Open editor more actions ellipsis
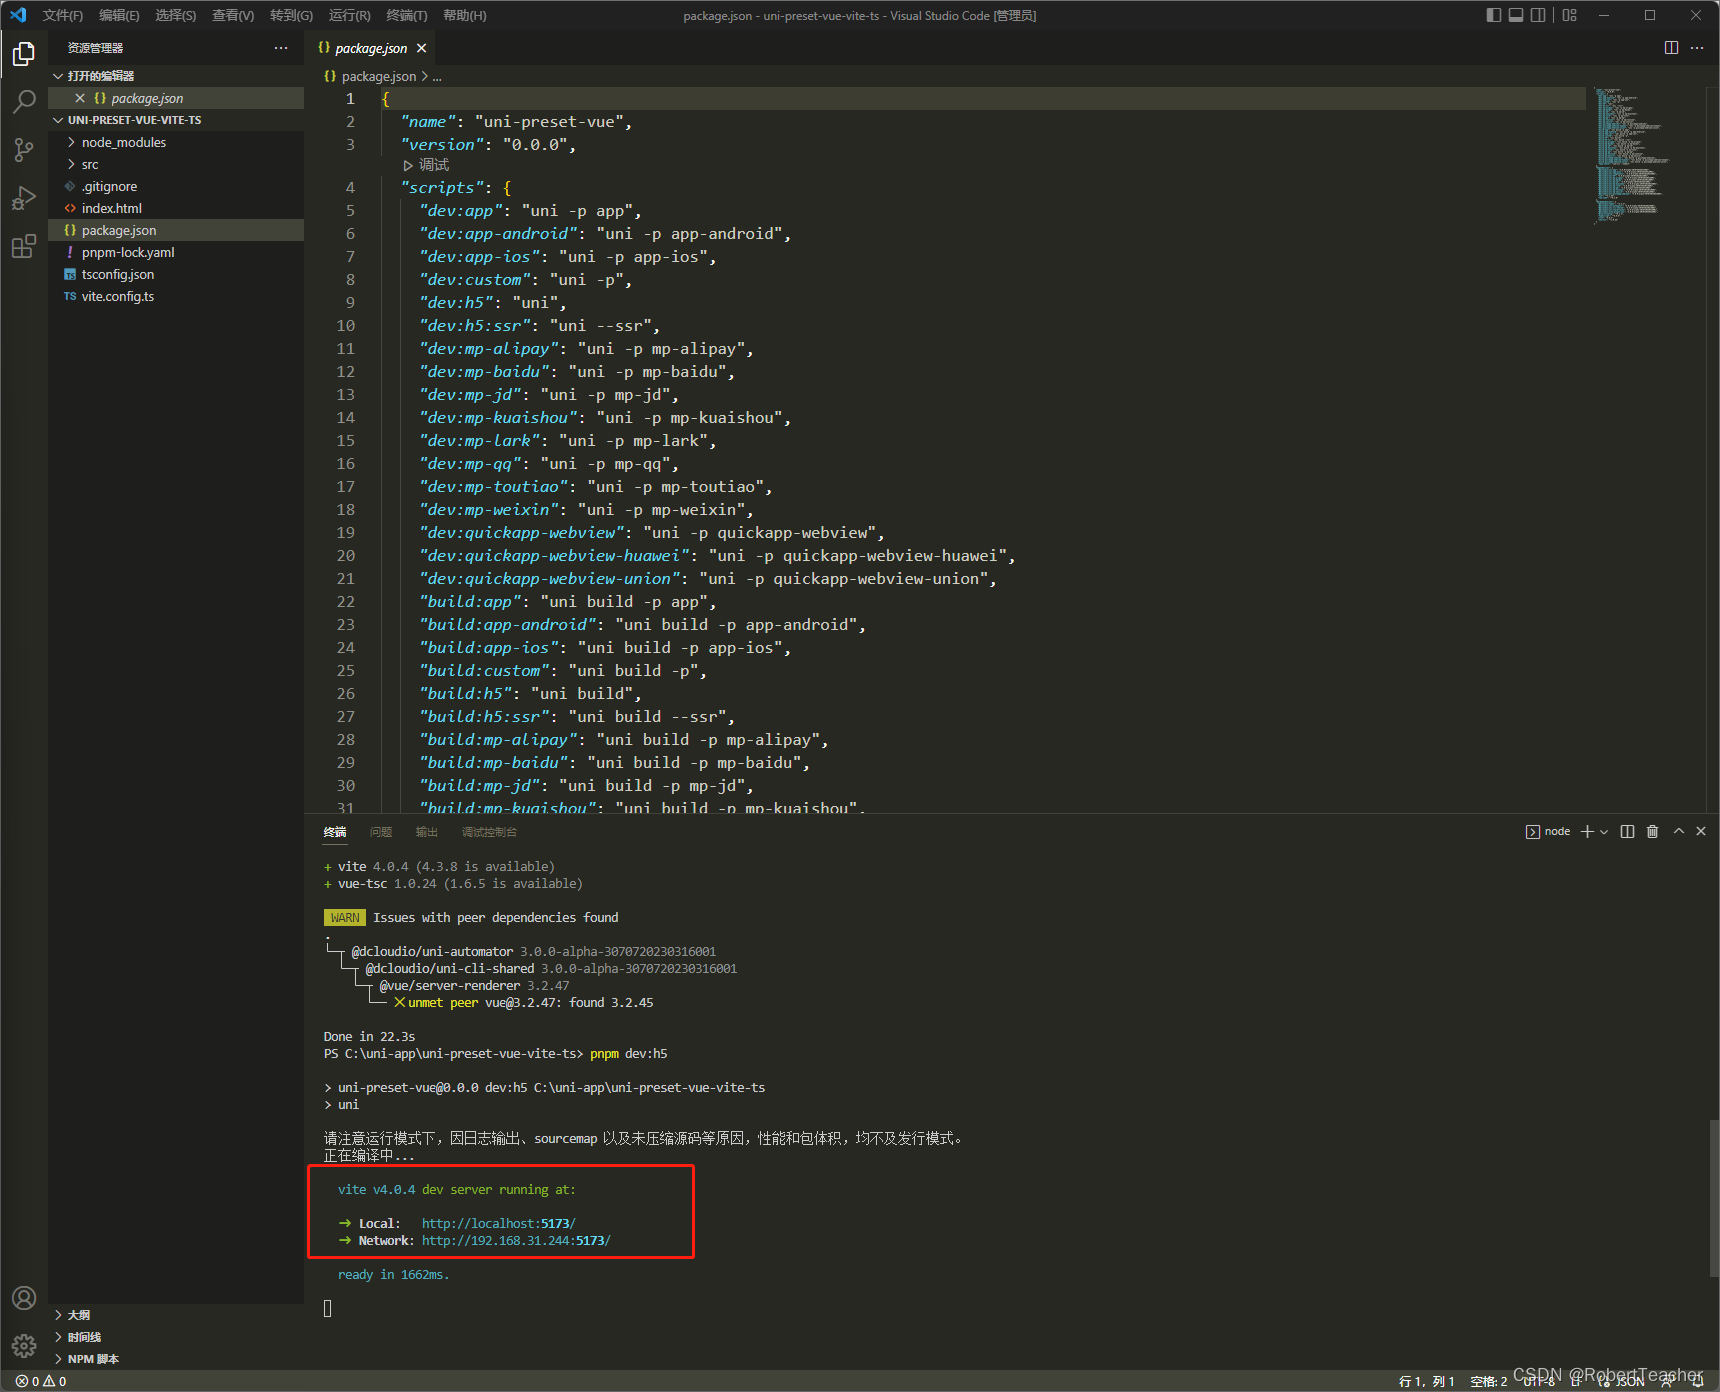The height and width of the screenshot is (1392, 1720). [1697, 48]
